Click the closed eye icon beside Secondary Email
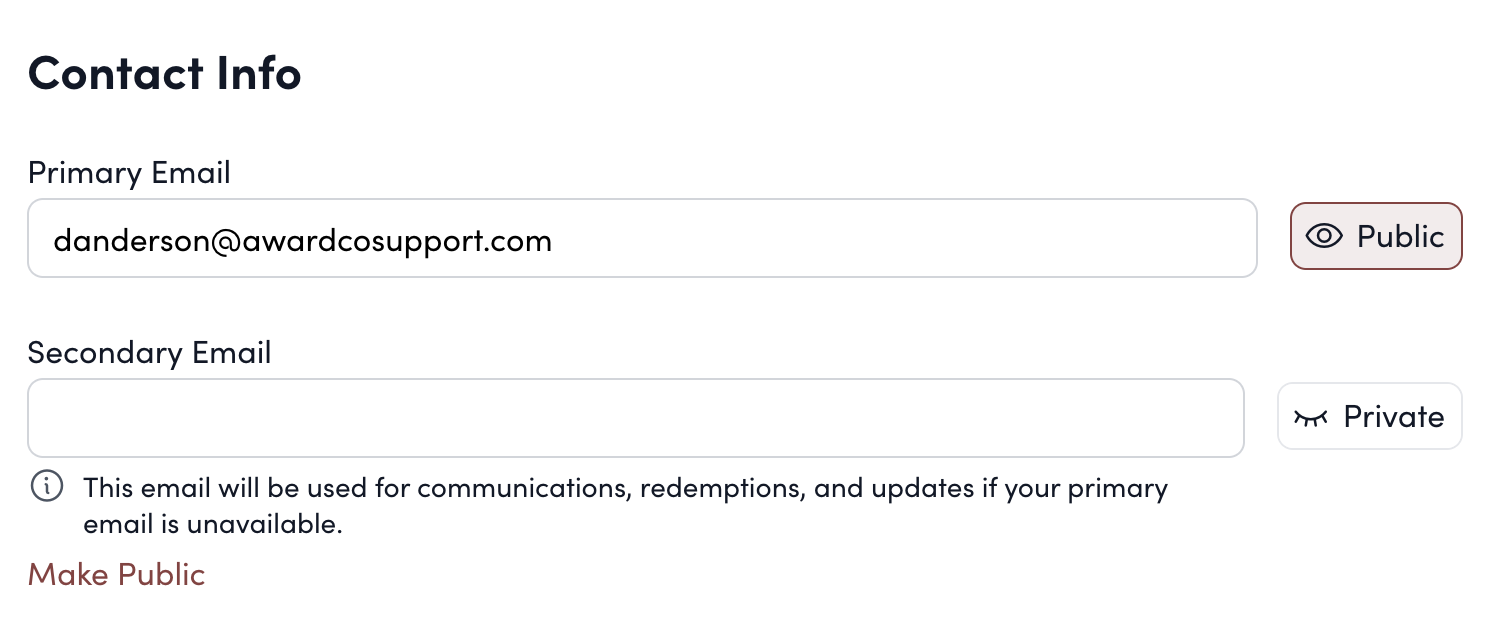 coord(1310,417)
